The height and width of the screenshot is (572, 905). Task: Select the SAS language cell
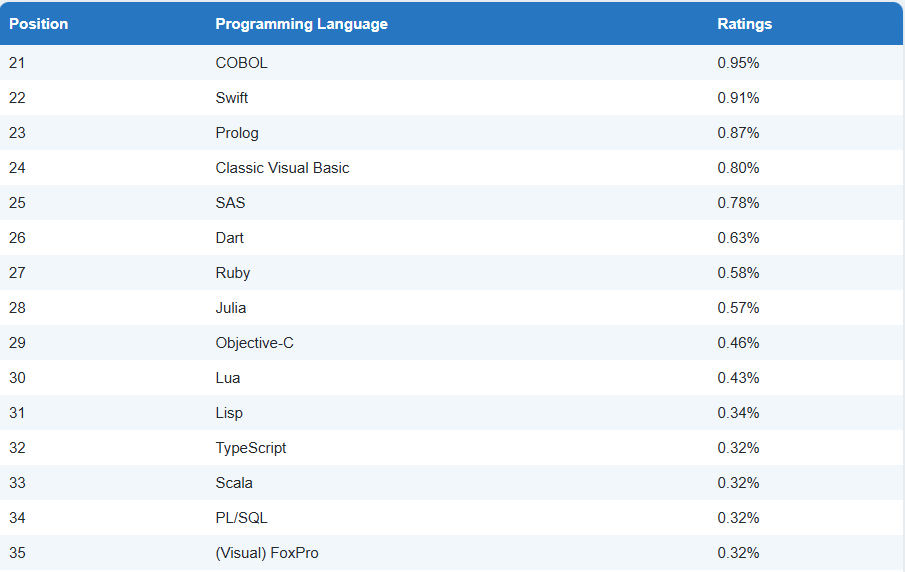point(230,203)
